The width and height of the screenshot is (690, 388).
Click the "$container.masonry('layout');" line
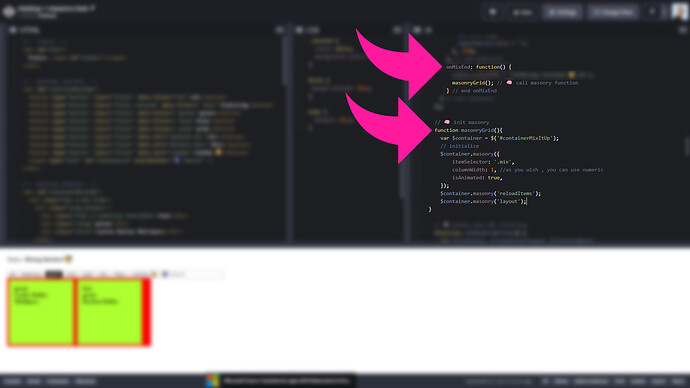[483, 201]
